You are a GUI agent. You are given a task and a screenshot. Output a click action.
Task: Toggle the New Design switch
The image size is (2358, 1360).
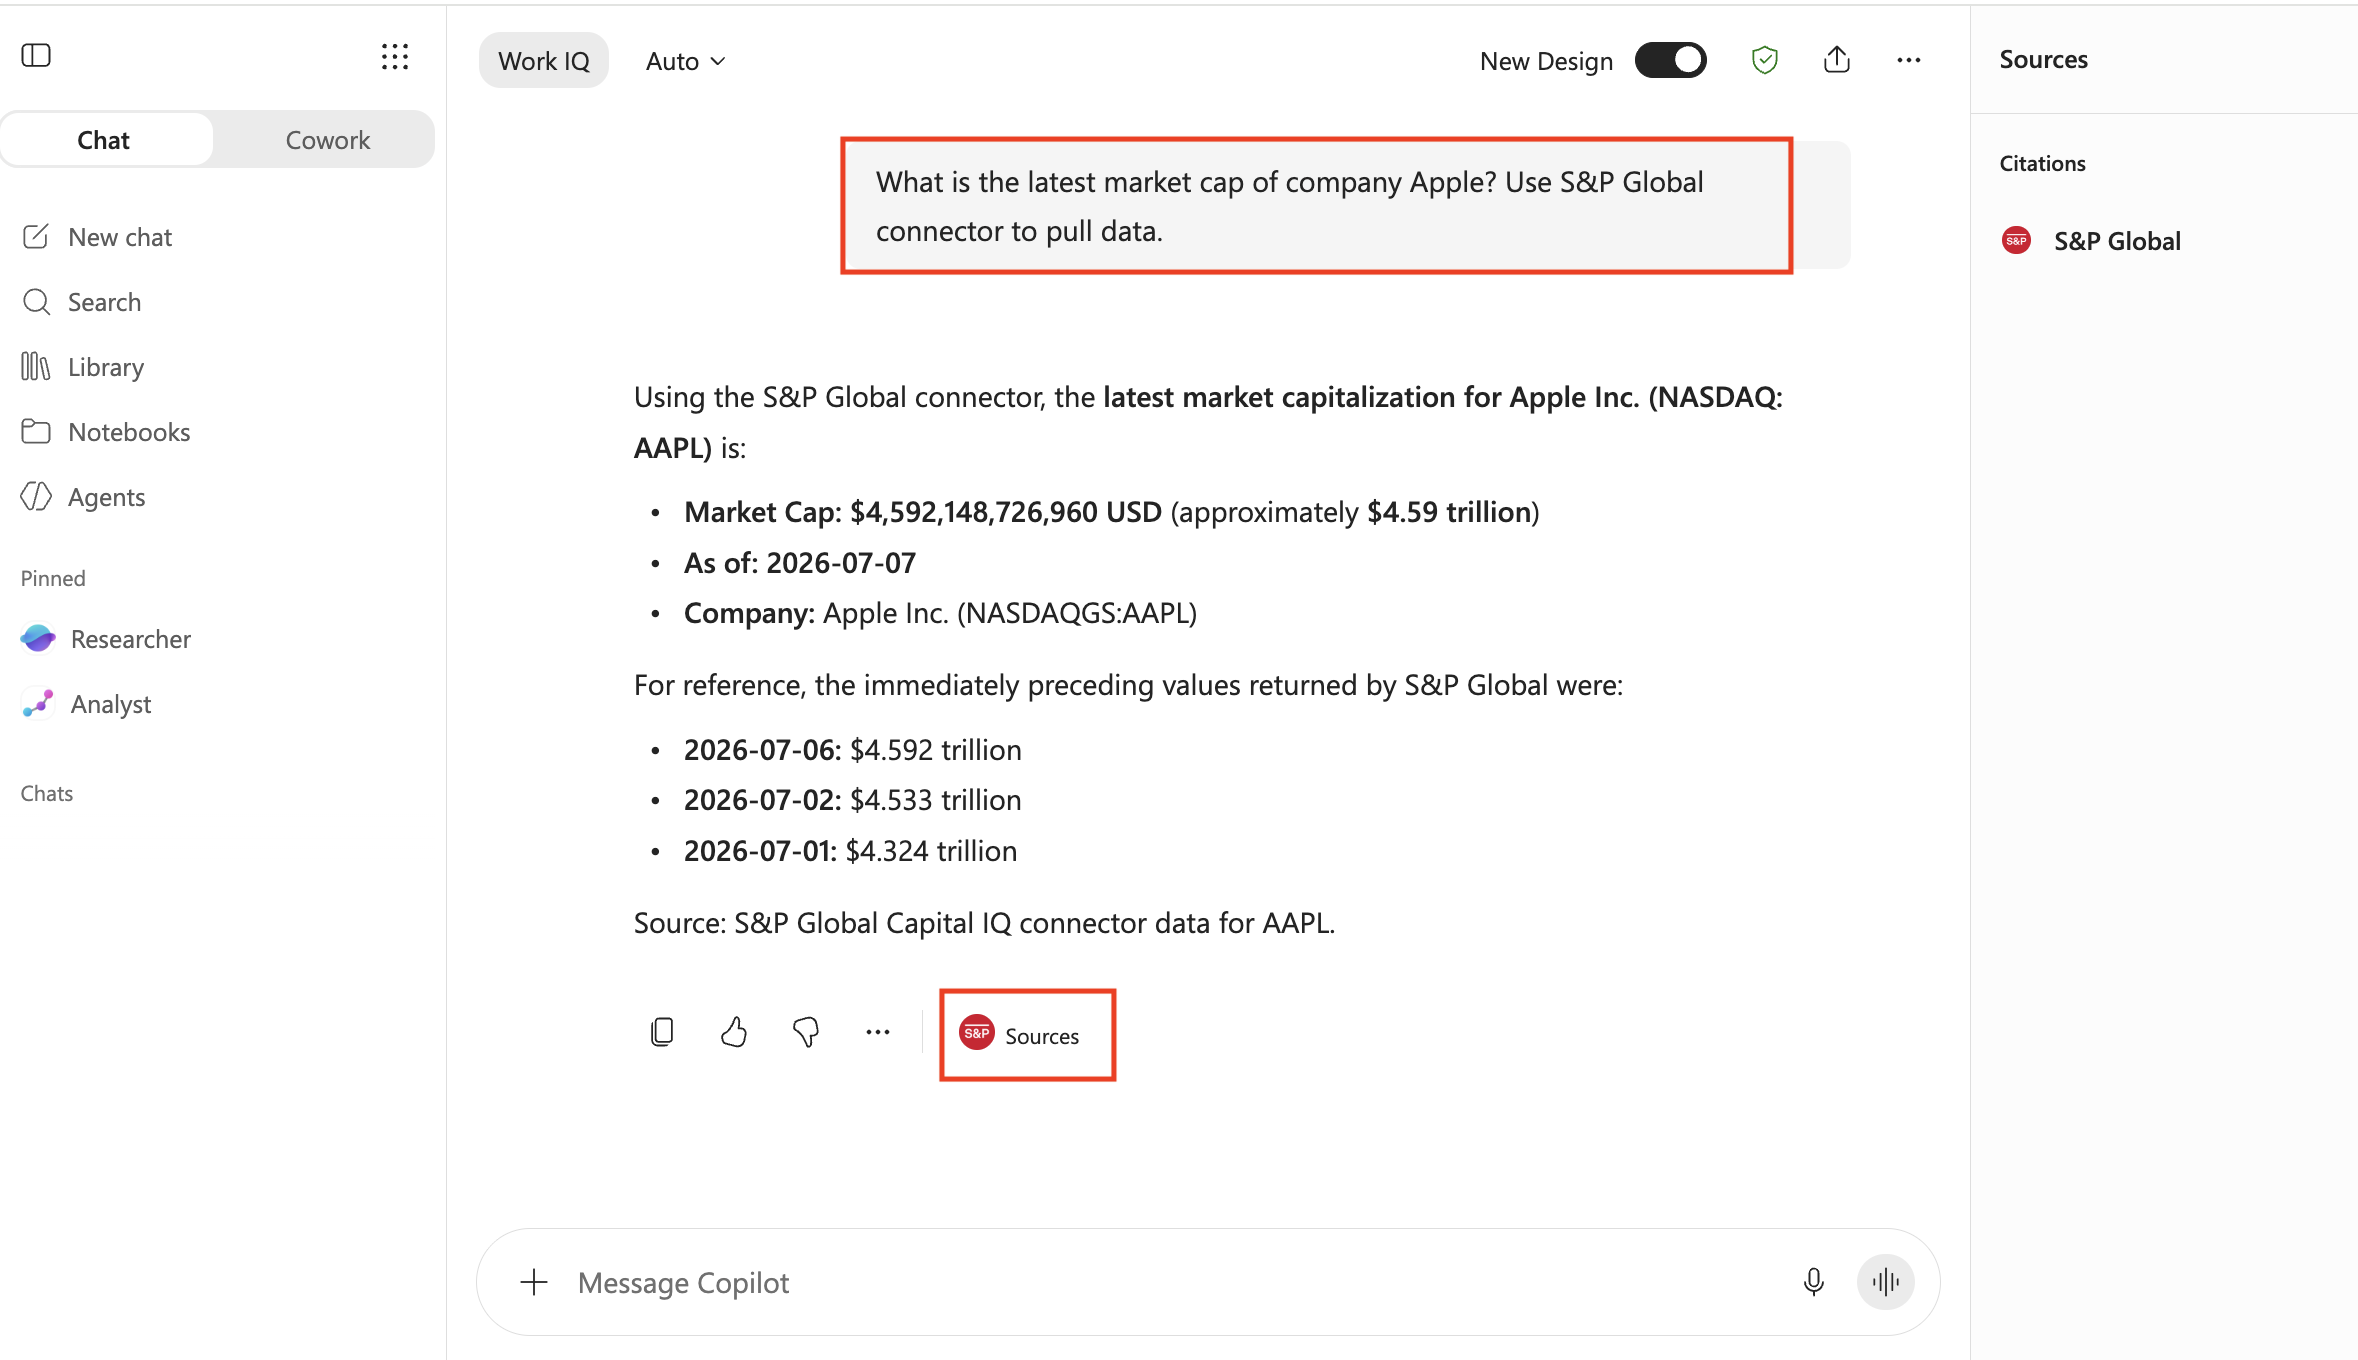coord(1670,60)
